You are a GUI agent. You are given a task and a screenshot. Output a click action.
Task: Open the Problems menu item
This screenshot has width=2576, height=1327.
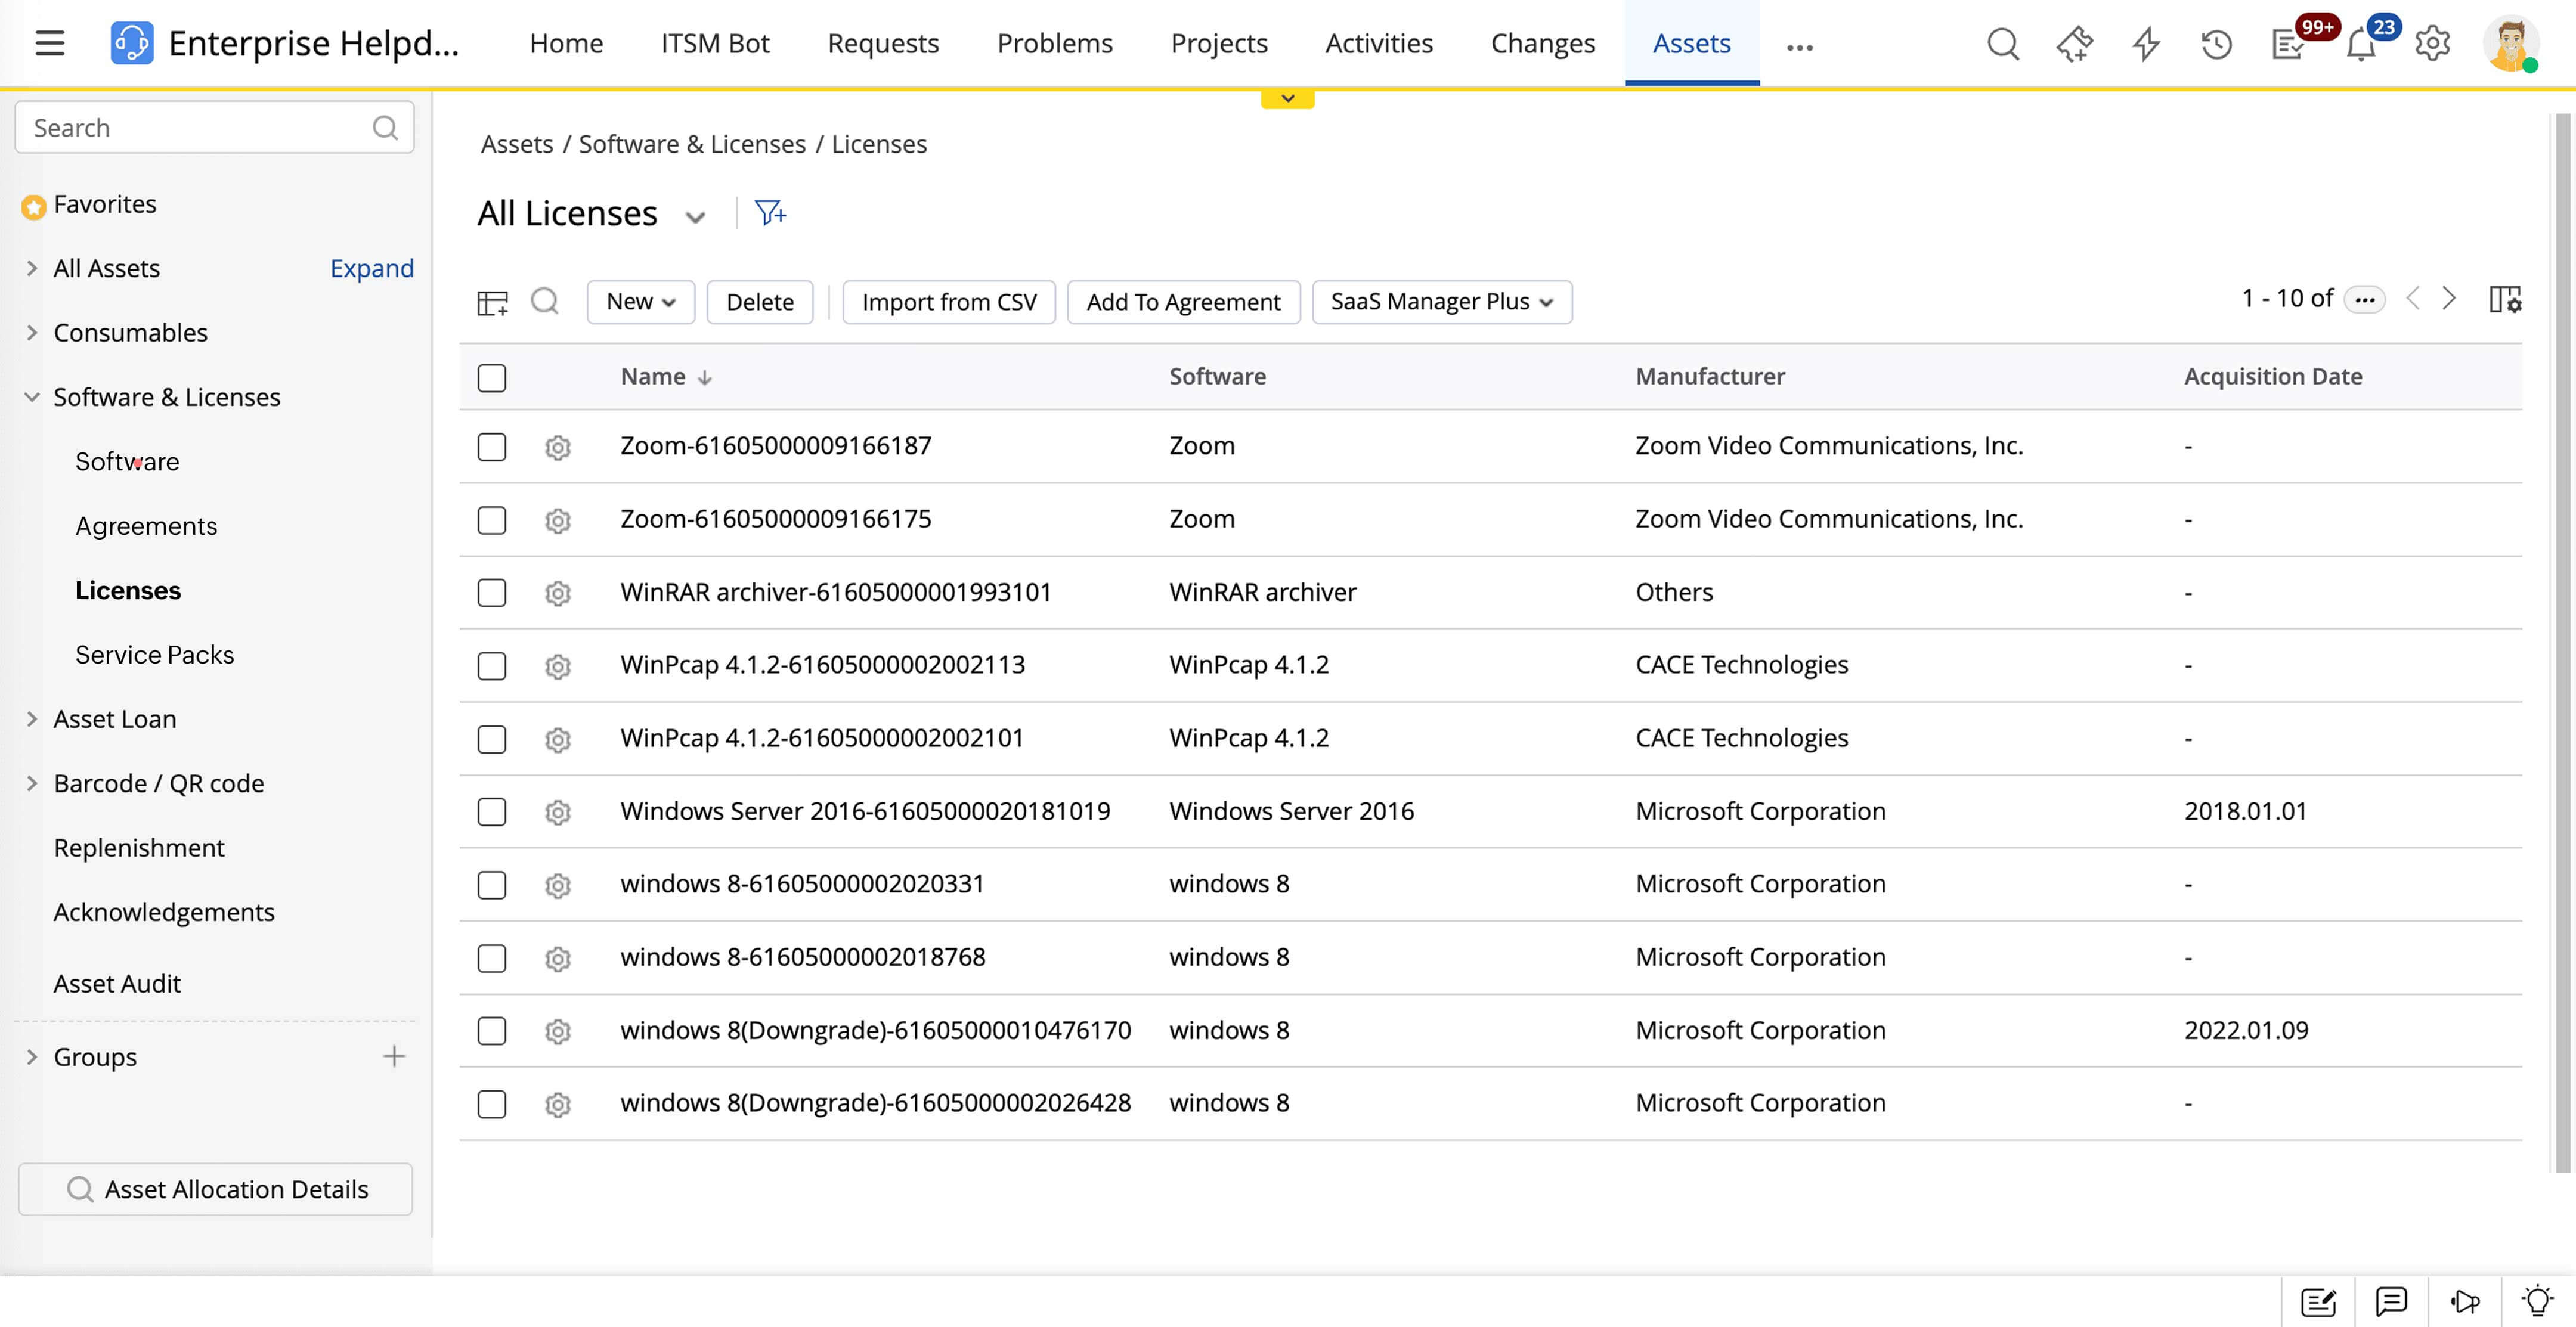click(x=1054, y=43)
